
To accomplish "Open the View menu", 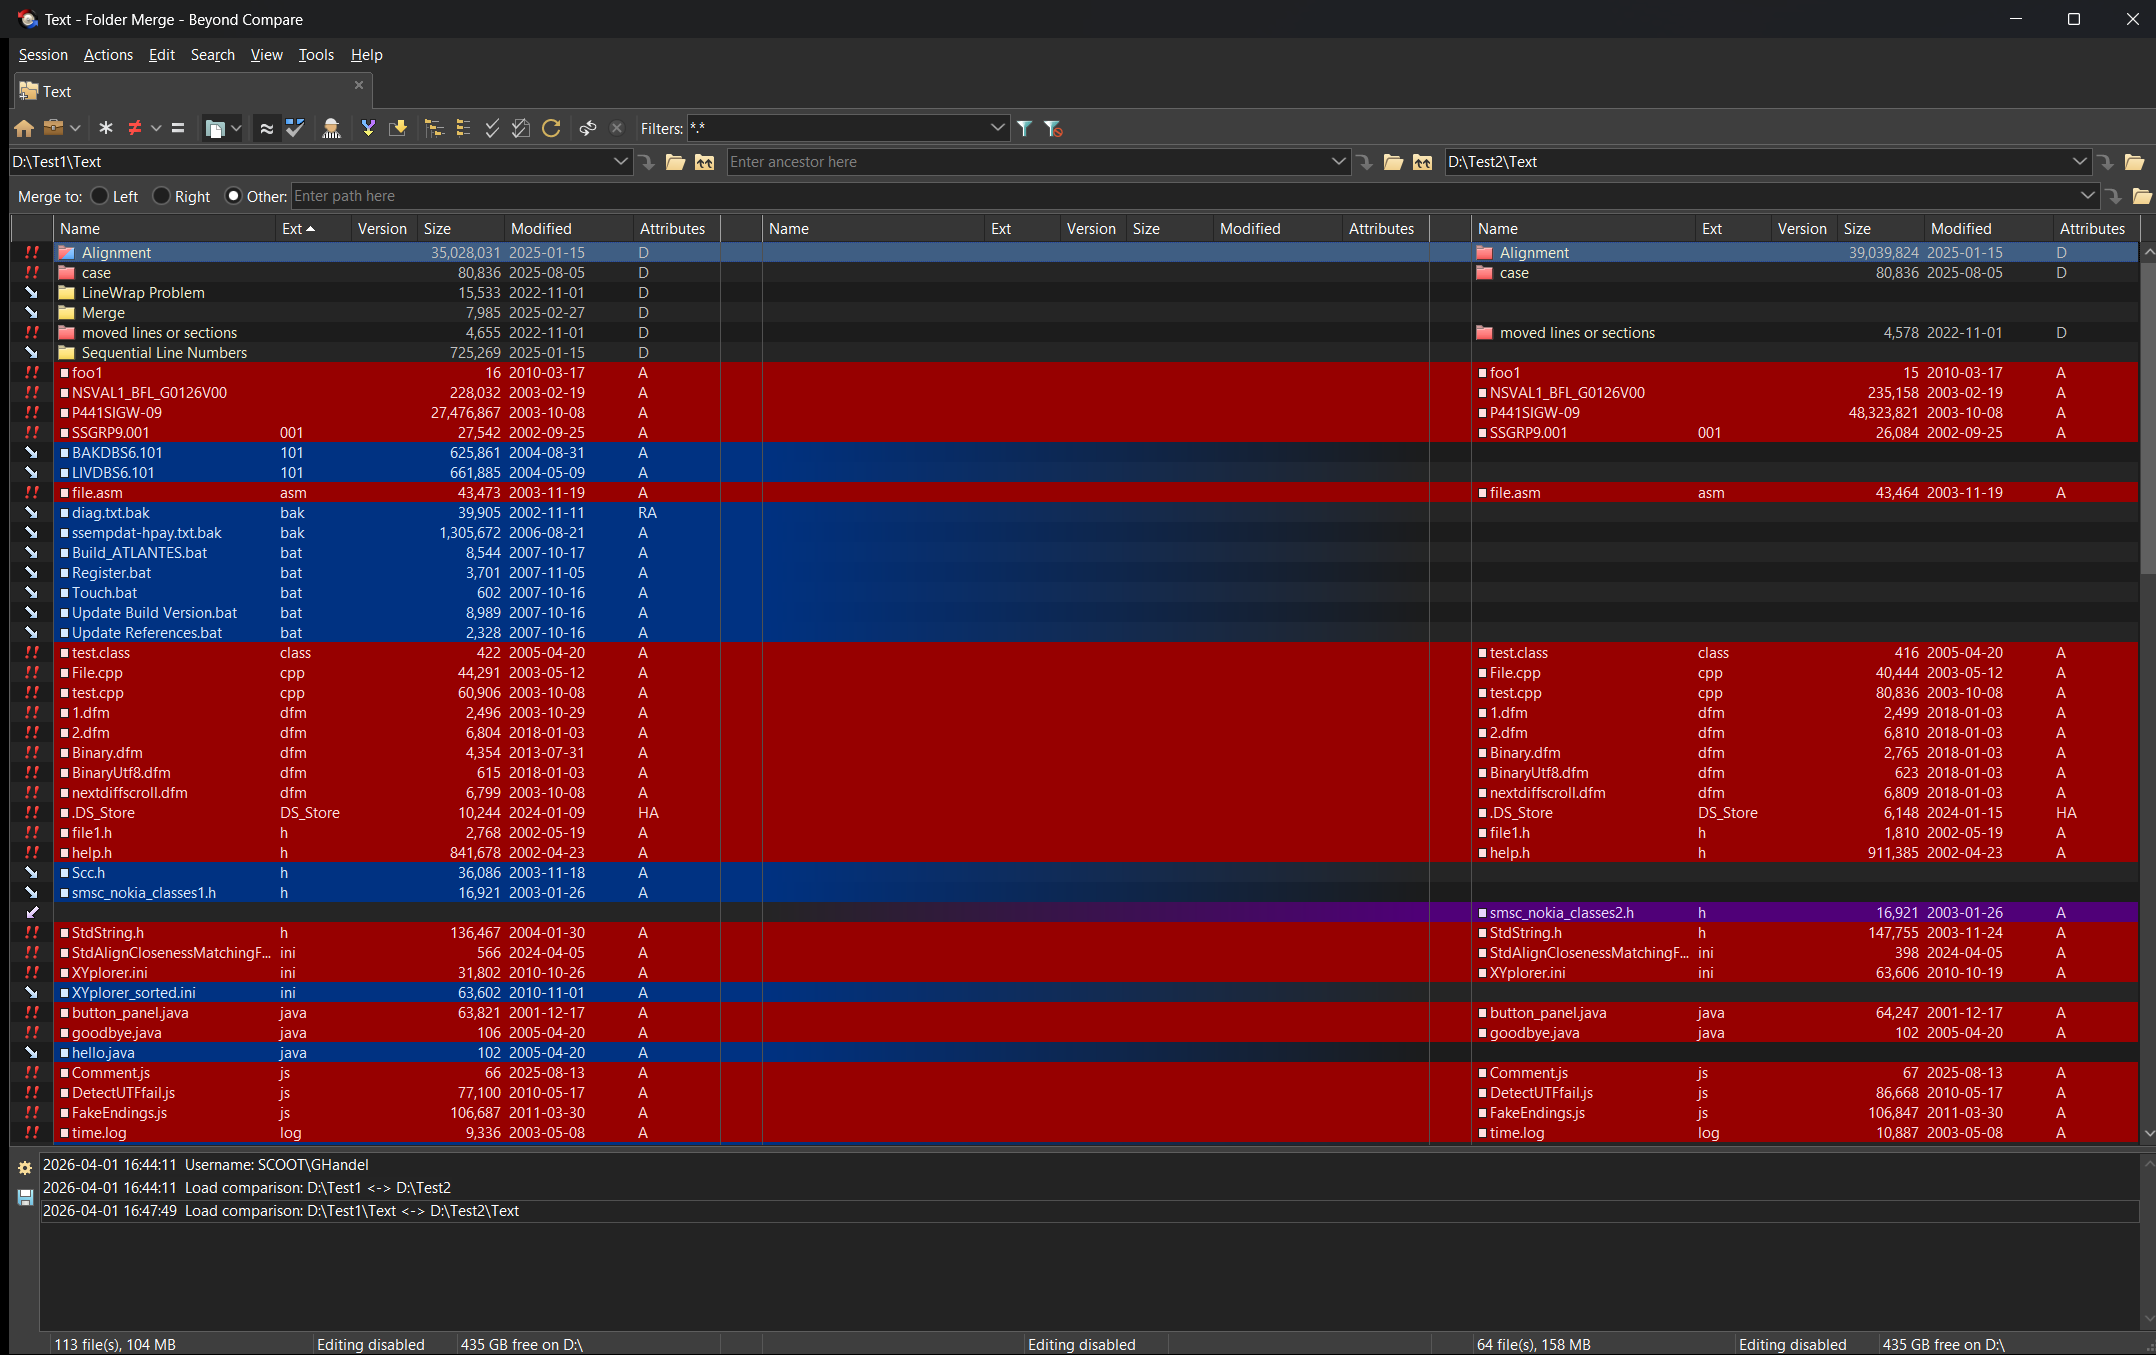I will click(266, 55).
